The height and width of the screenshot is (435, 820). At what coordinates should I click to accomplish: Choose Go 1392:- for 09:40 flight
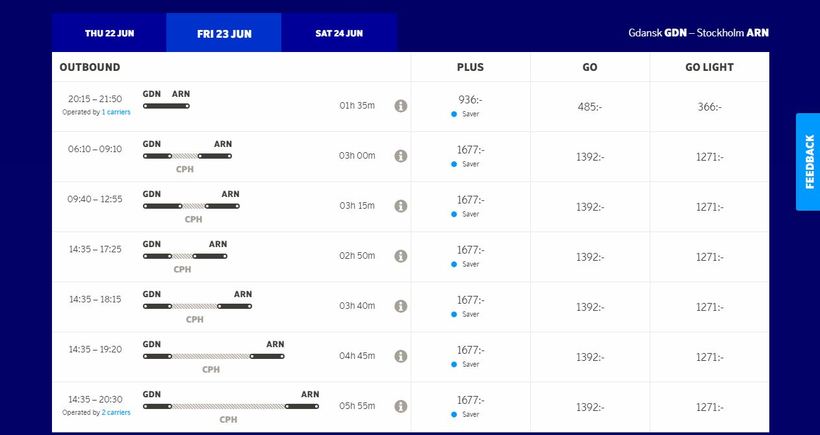coord(590,207)
